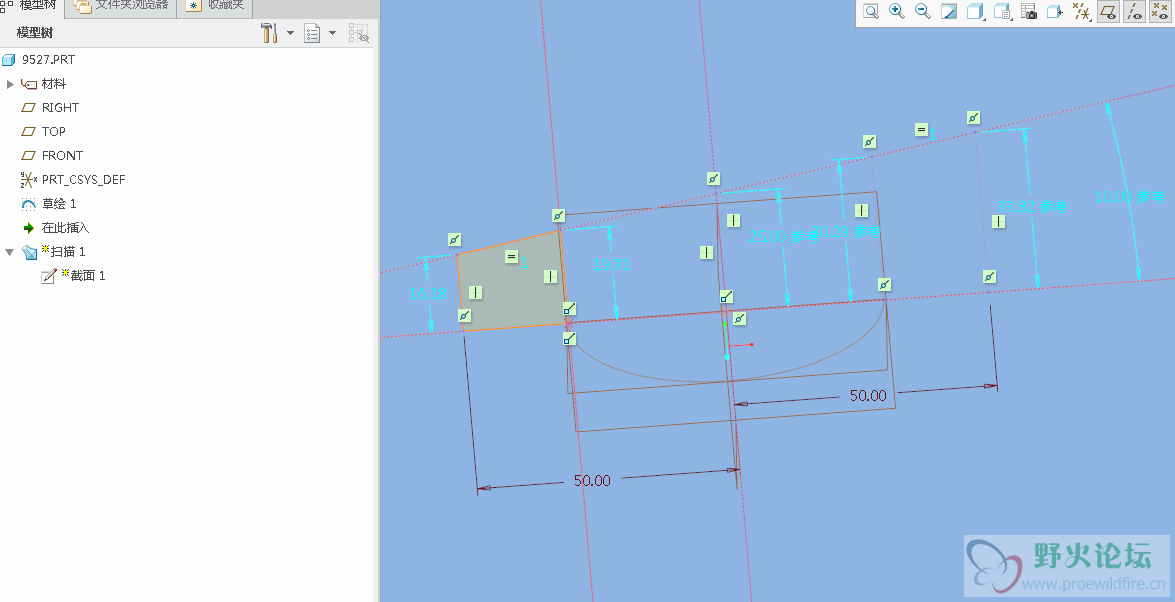1175x602 pixels.
Task: Toggle axis display visibility
Action: (x=1135, y=11)
